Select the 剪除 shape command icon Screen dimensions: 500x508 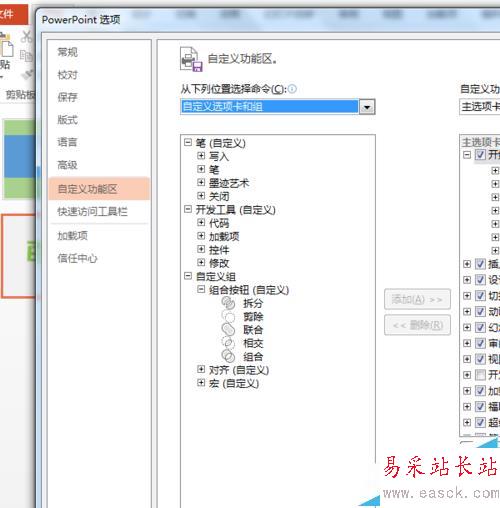pyautogui.click(x=228, y=316)
